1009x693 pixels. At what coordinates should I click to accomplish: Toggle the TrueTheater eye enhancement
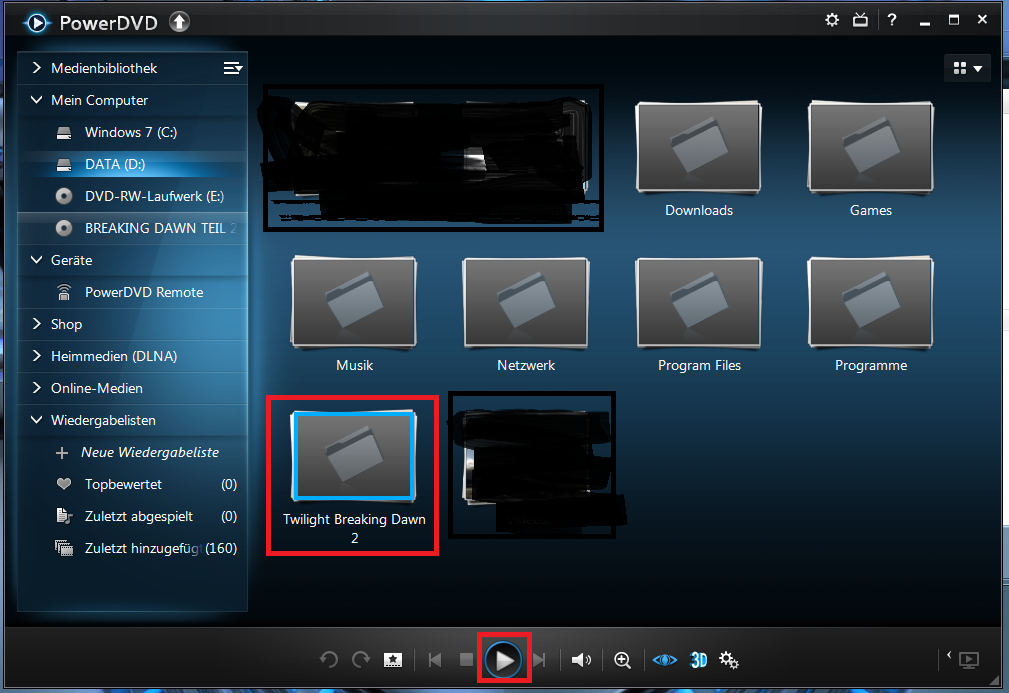pos(664,660)
